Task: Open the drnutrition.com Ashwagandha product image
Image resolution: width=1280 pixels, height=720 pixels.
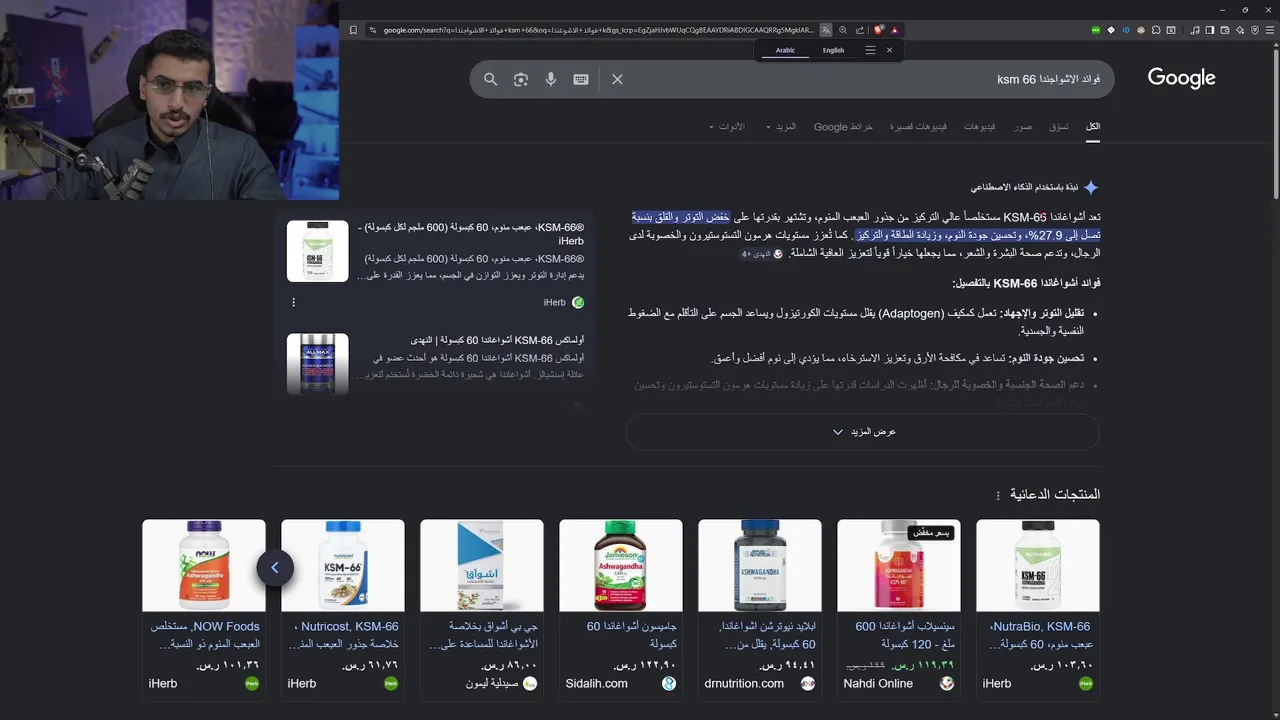Action: click(760, 566)
